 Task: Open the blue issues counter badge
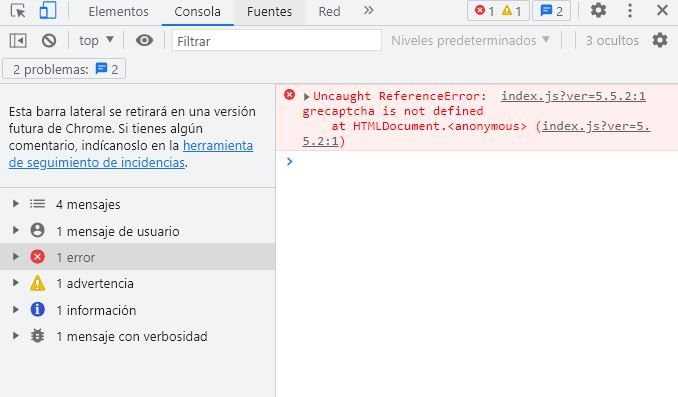coord(551,11)
